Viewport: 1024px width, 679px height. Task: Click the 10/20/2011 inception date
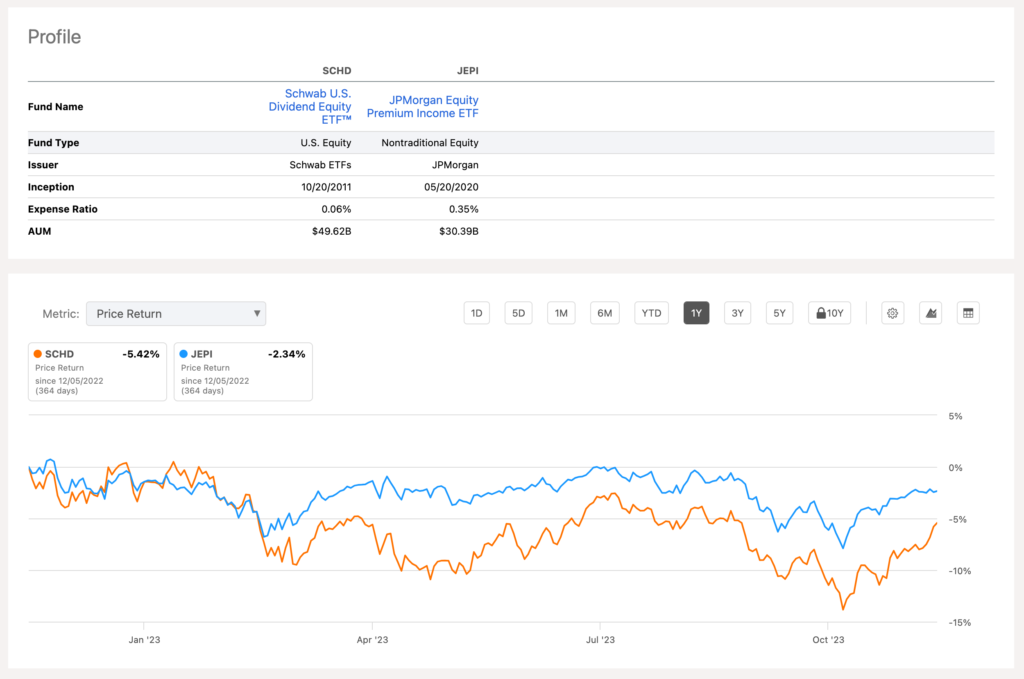point(327,187)
